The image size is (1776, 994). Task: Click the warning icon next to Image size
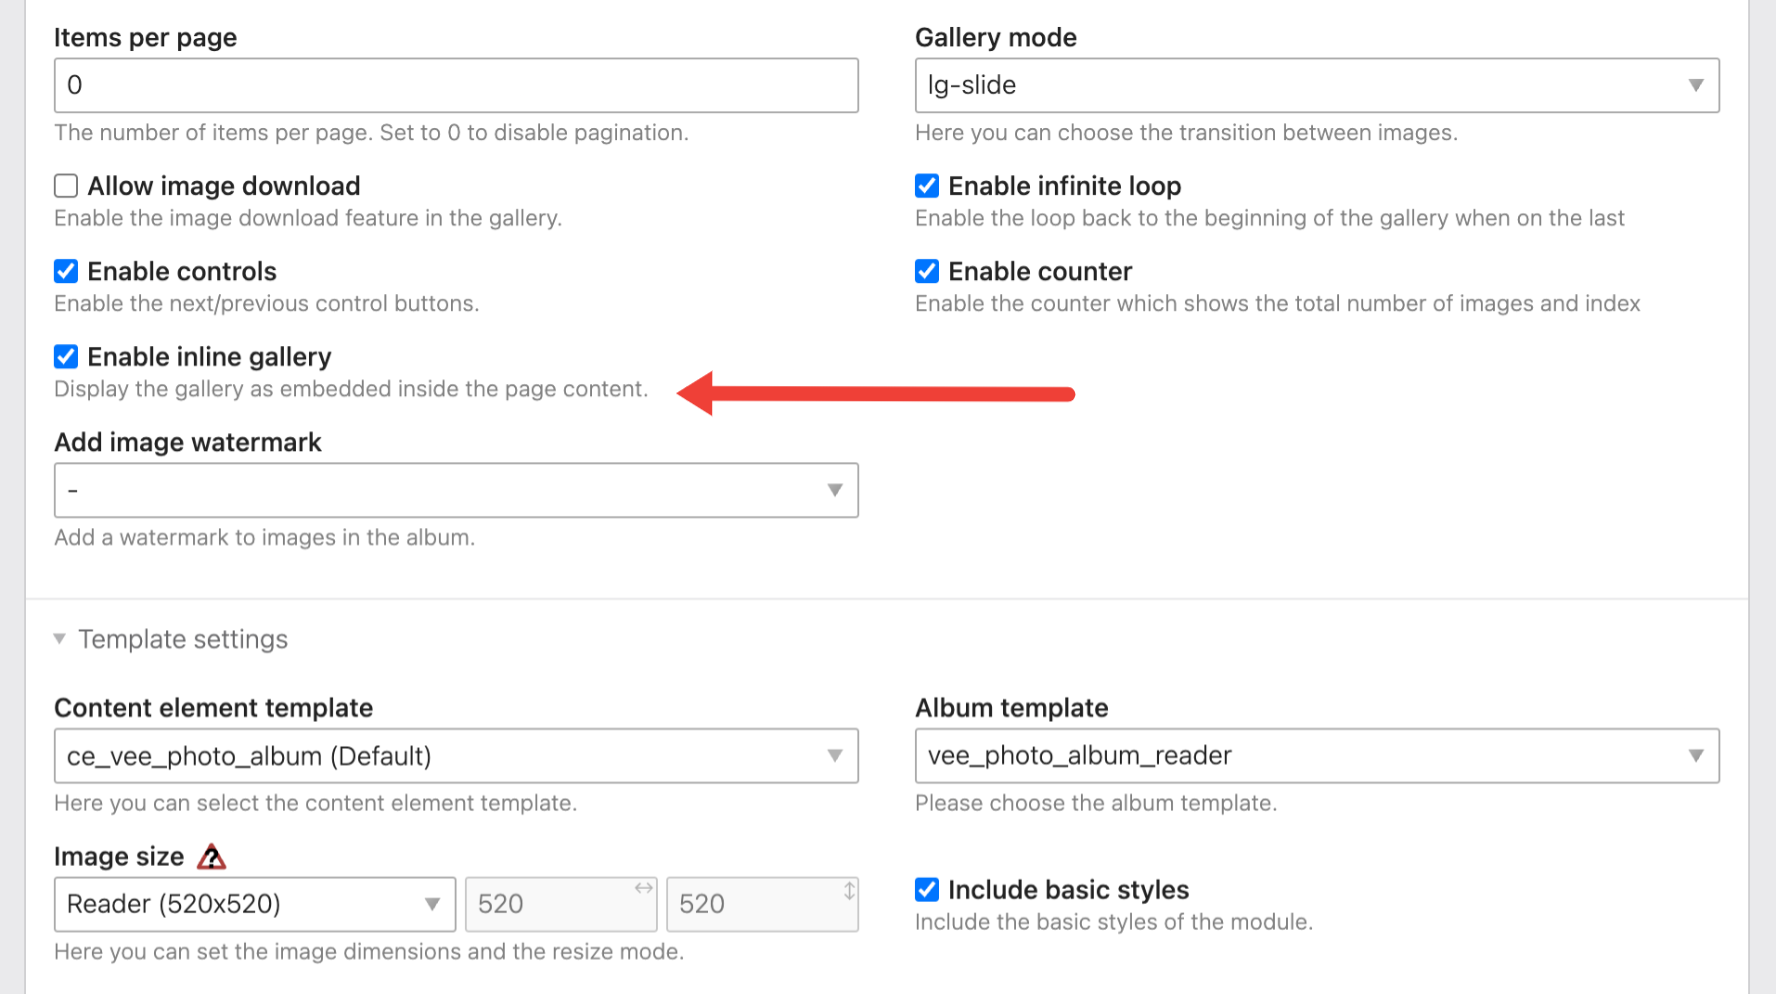coord(212,857)
